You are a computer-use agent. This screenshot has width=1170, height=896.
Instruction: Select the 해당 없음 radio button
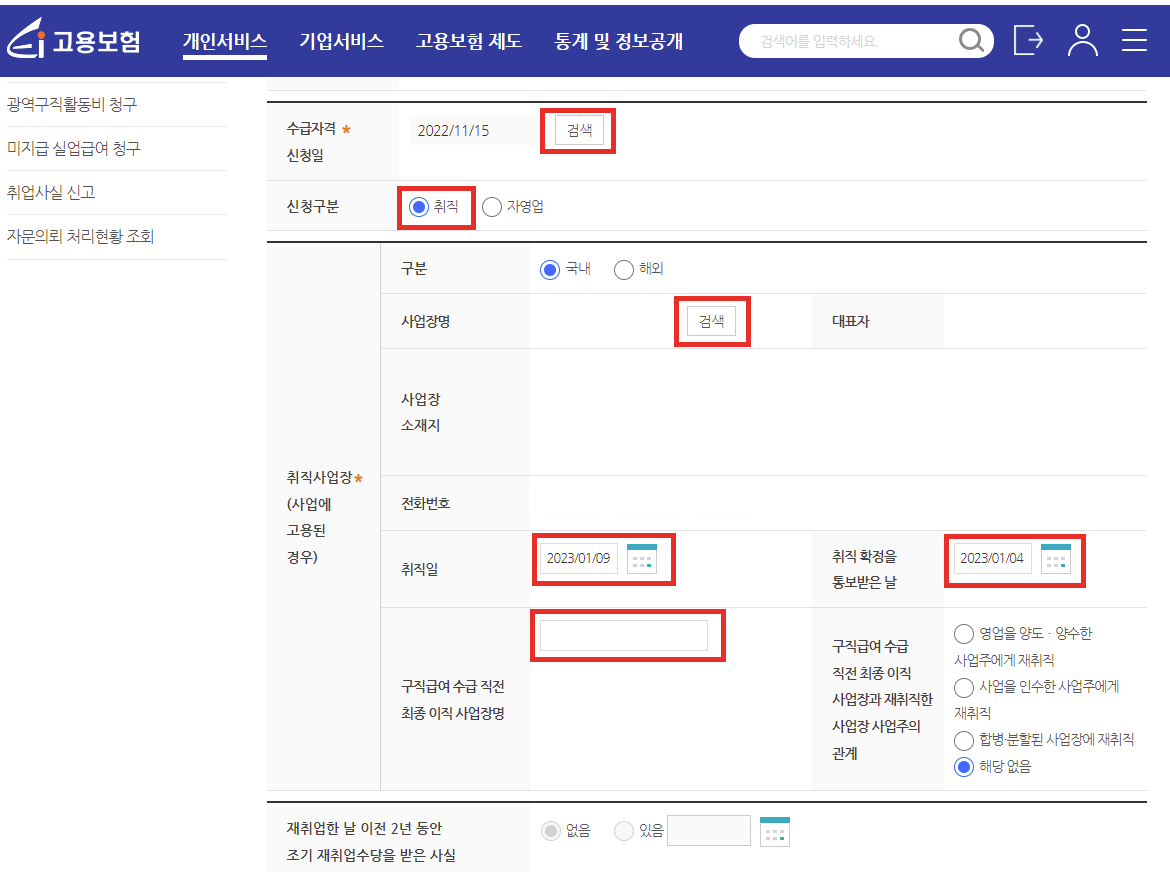pos(964,768)
